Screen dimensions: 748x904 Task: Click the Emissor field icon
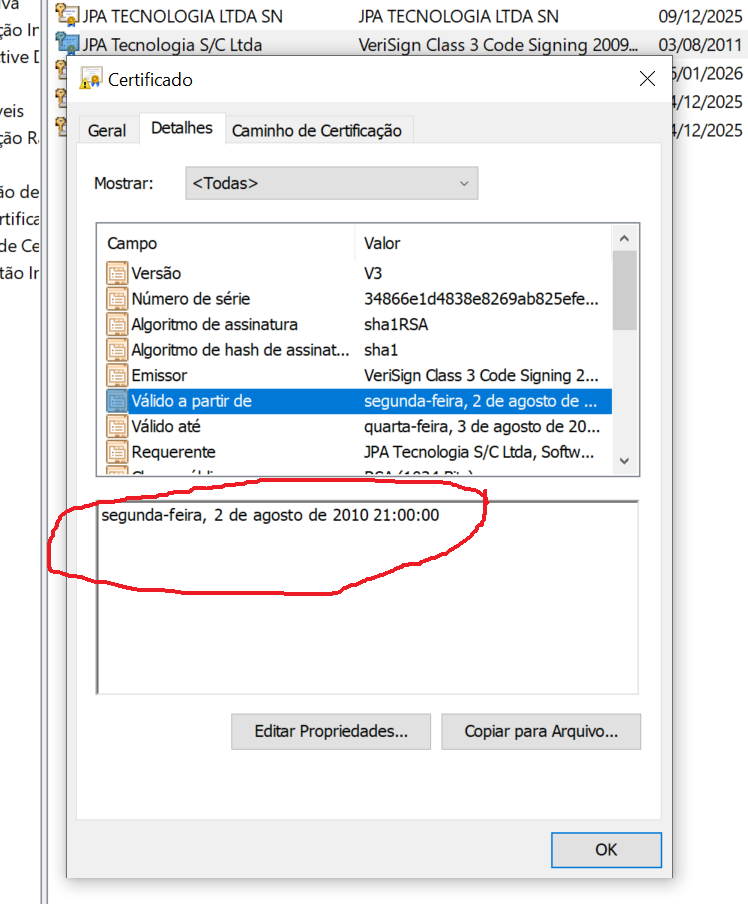pos(117,376)
